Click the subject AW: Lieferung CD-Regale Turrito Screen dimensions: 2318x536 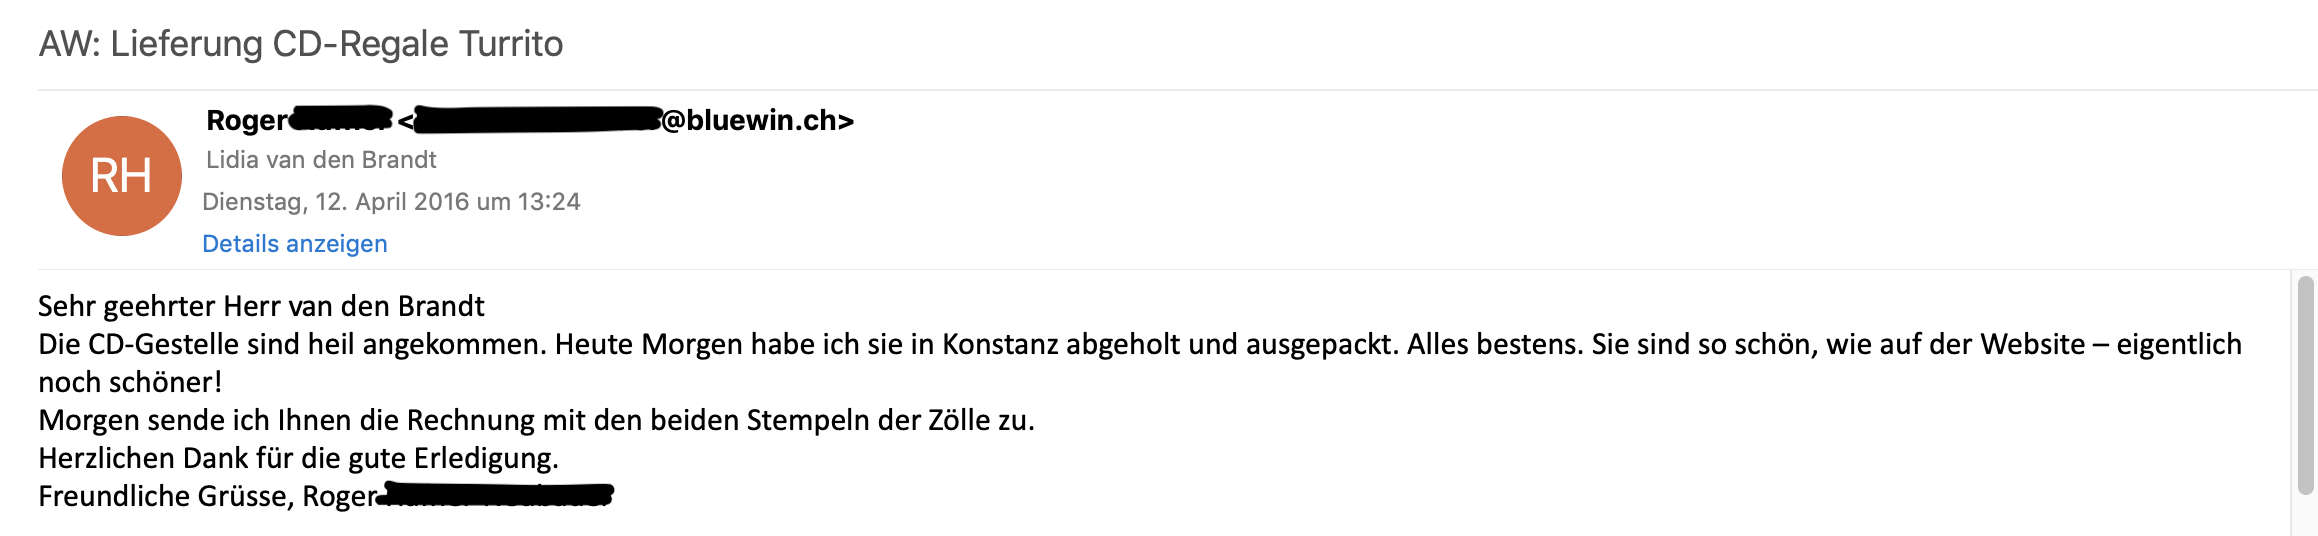pos(301,44)
